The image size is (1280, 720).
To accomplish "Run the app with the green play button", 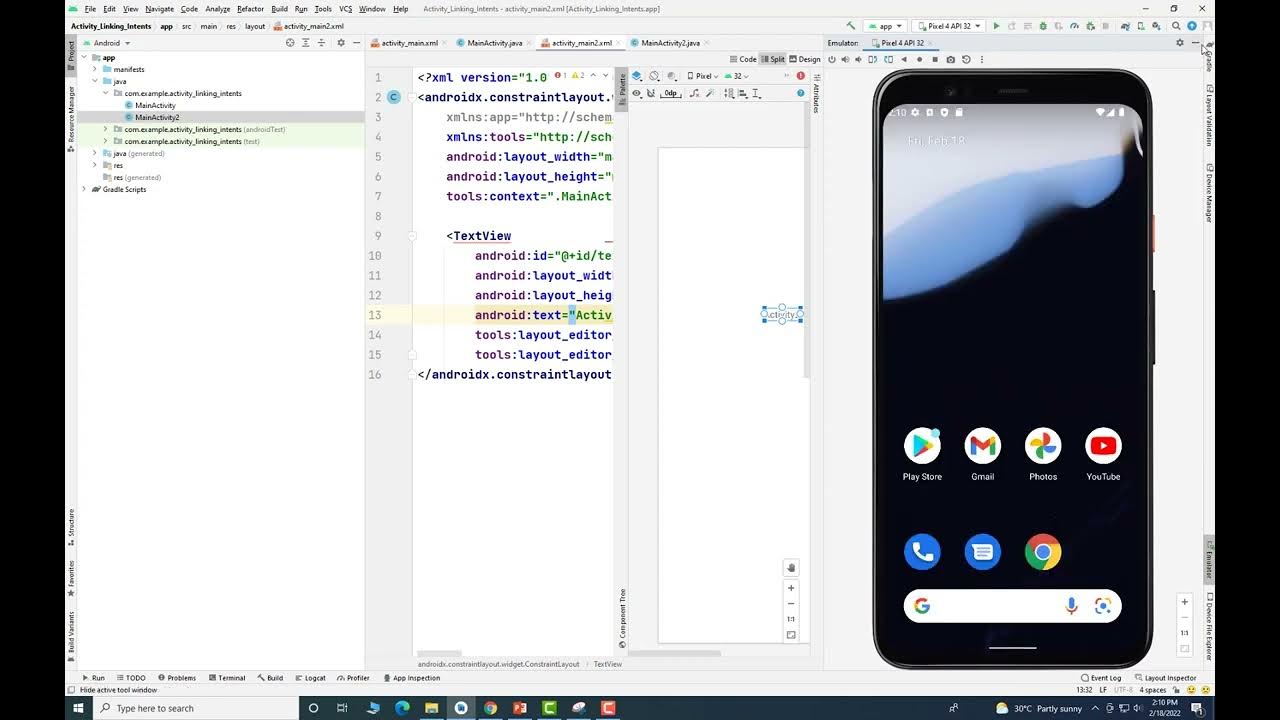I will point(996,26).
